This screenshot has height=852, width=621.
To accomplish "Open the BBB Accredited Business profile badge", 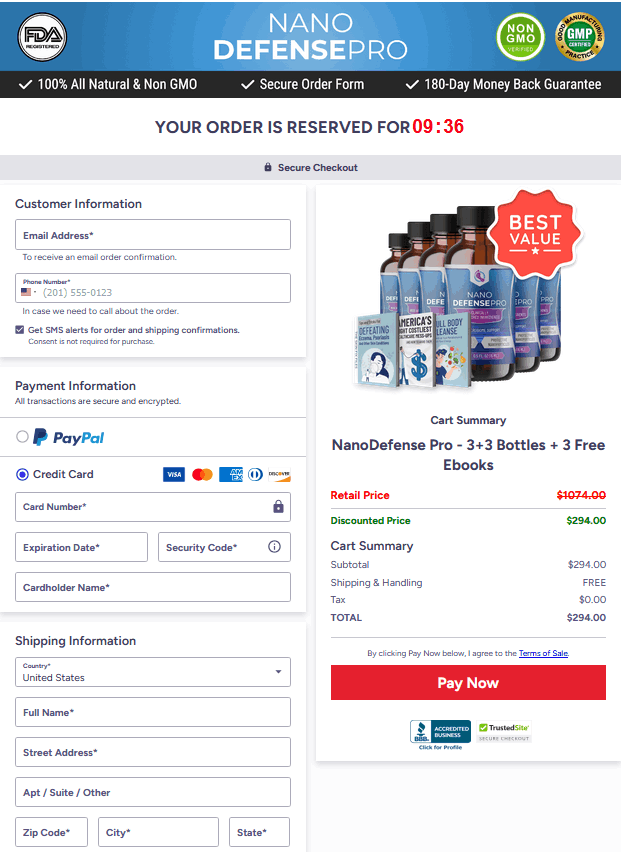I will [440, 735].
